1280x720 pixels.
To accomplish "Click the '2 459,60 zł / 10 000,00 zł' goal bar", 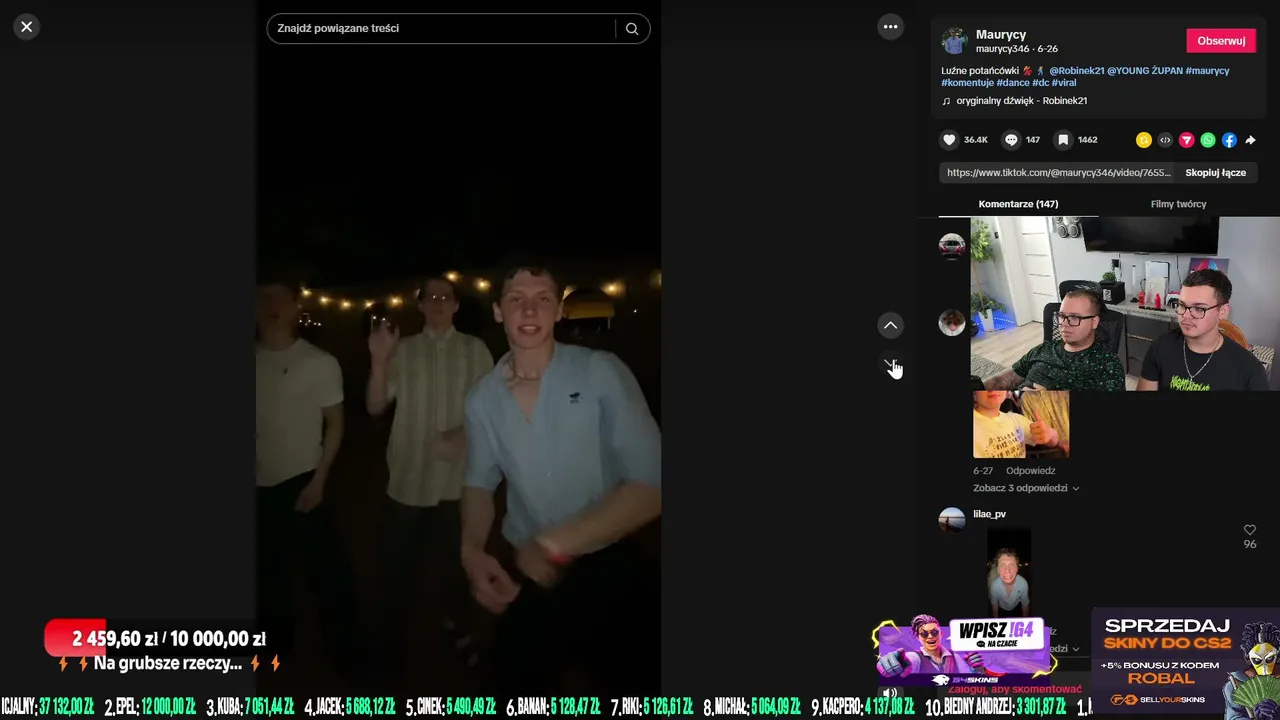I will click(157, 639).
